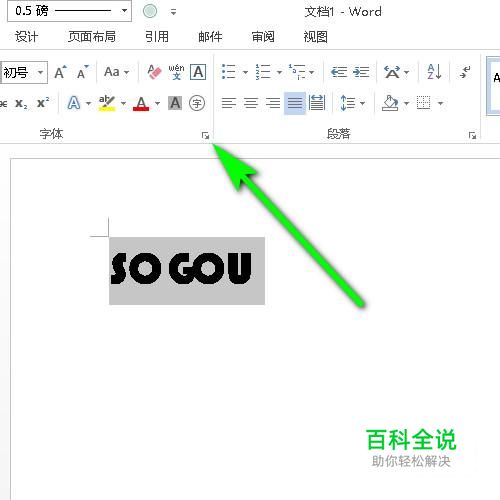Apply distributed alignment

tap(317, 103)
